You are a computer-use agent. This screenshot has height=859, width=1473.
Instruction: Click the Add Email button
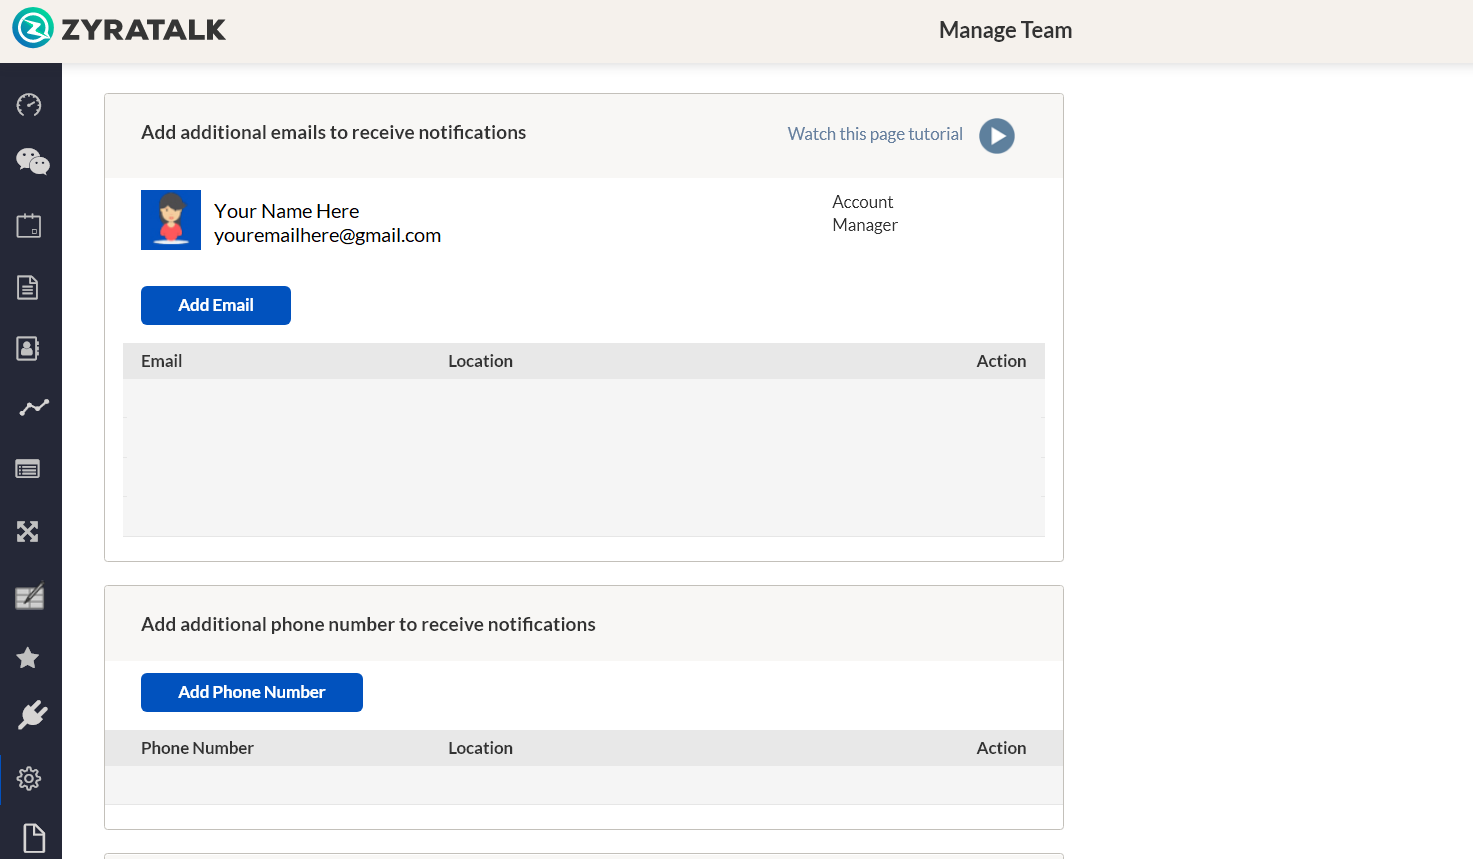216,306
